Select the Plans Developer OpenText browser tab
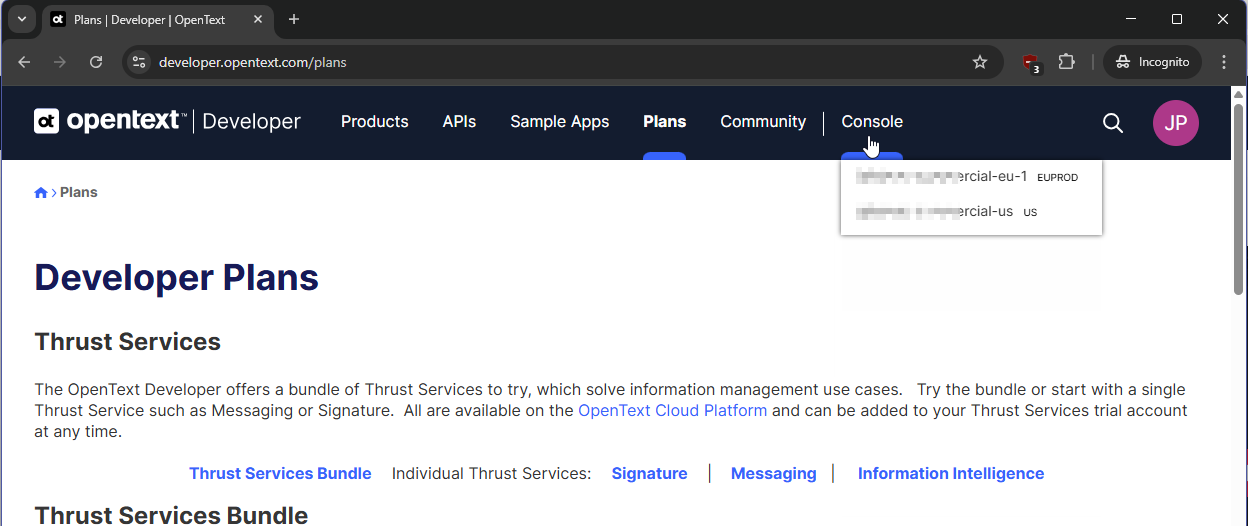Screen dimensions: 1248x526 160,20
